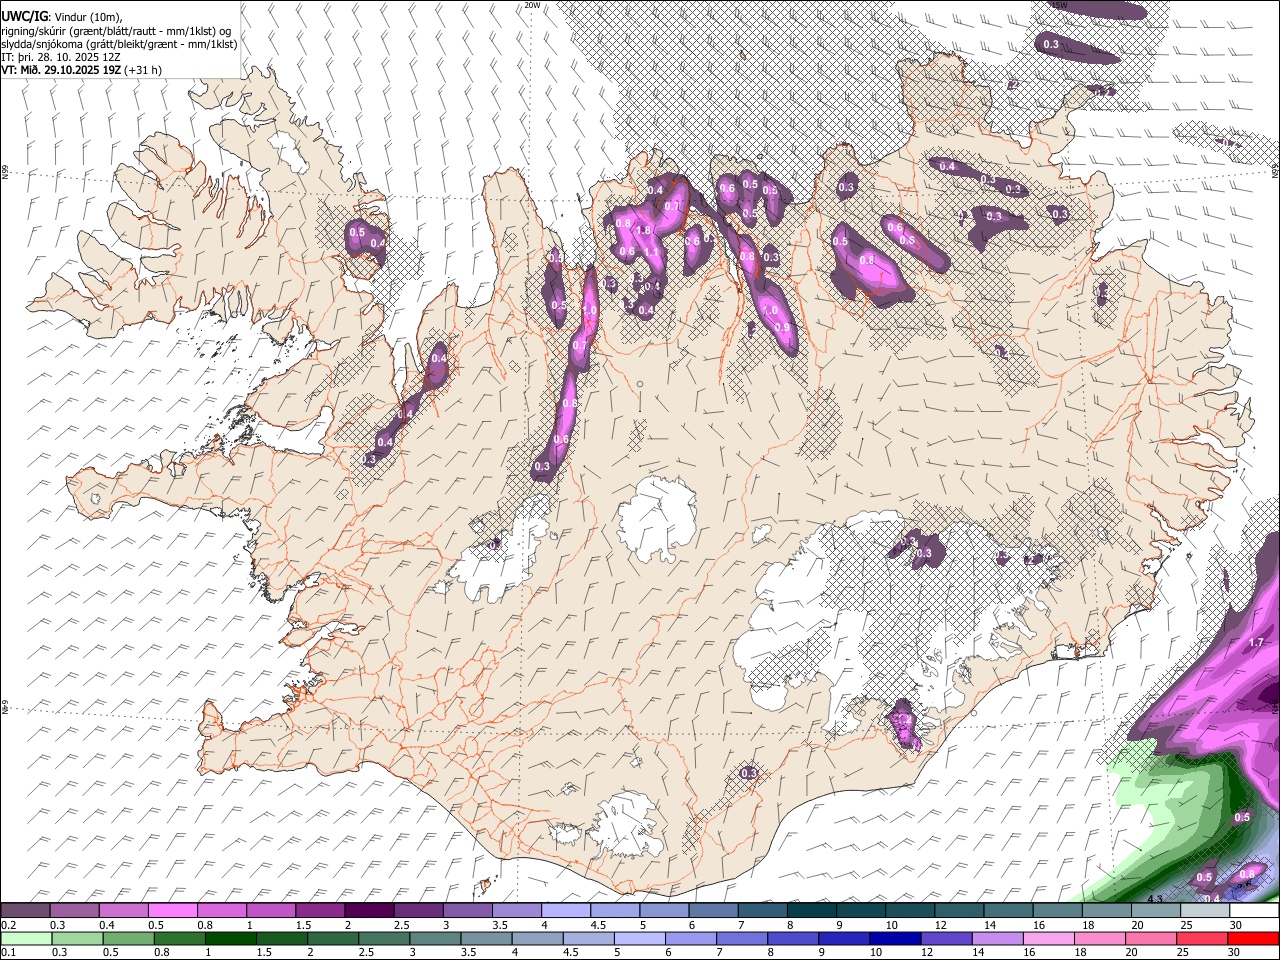Select the 0.5 pink swatch on snow scale
This screenshot has width=1280, height=960.
click(173, 911)
